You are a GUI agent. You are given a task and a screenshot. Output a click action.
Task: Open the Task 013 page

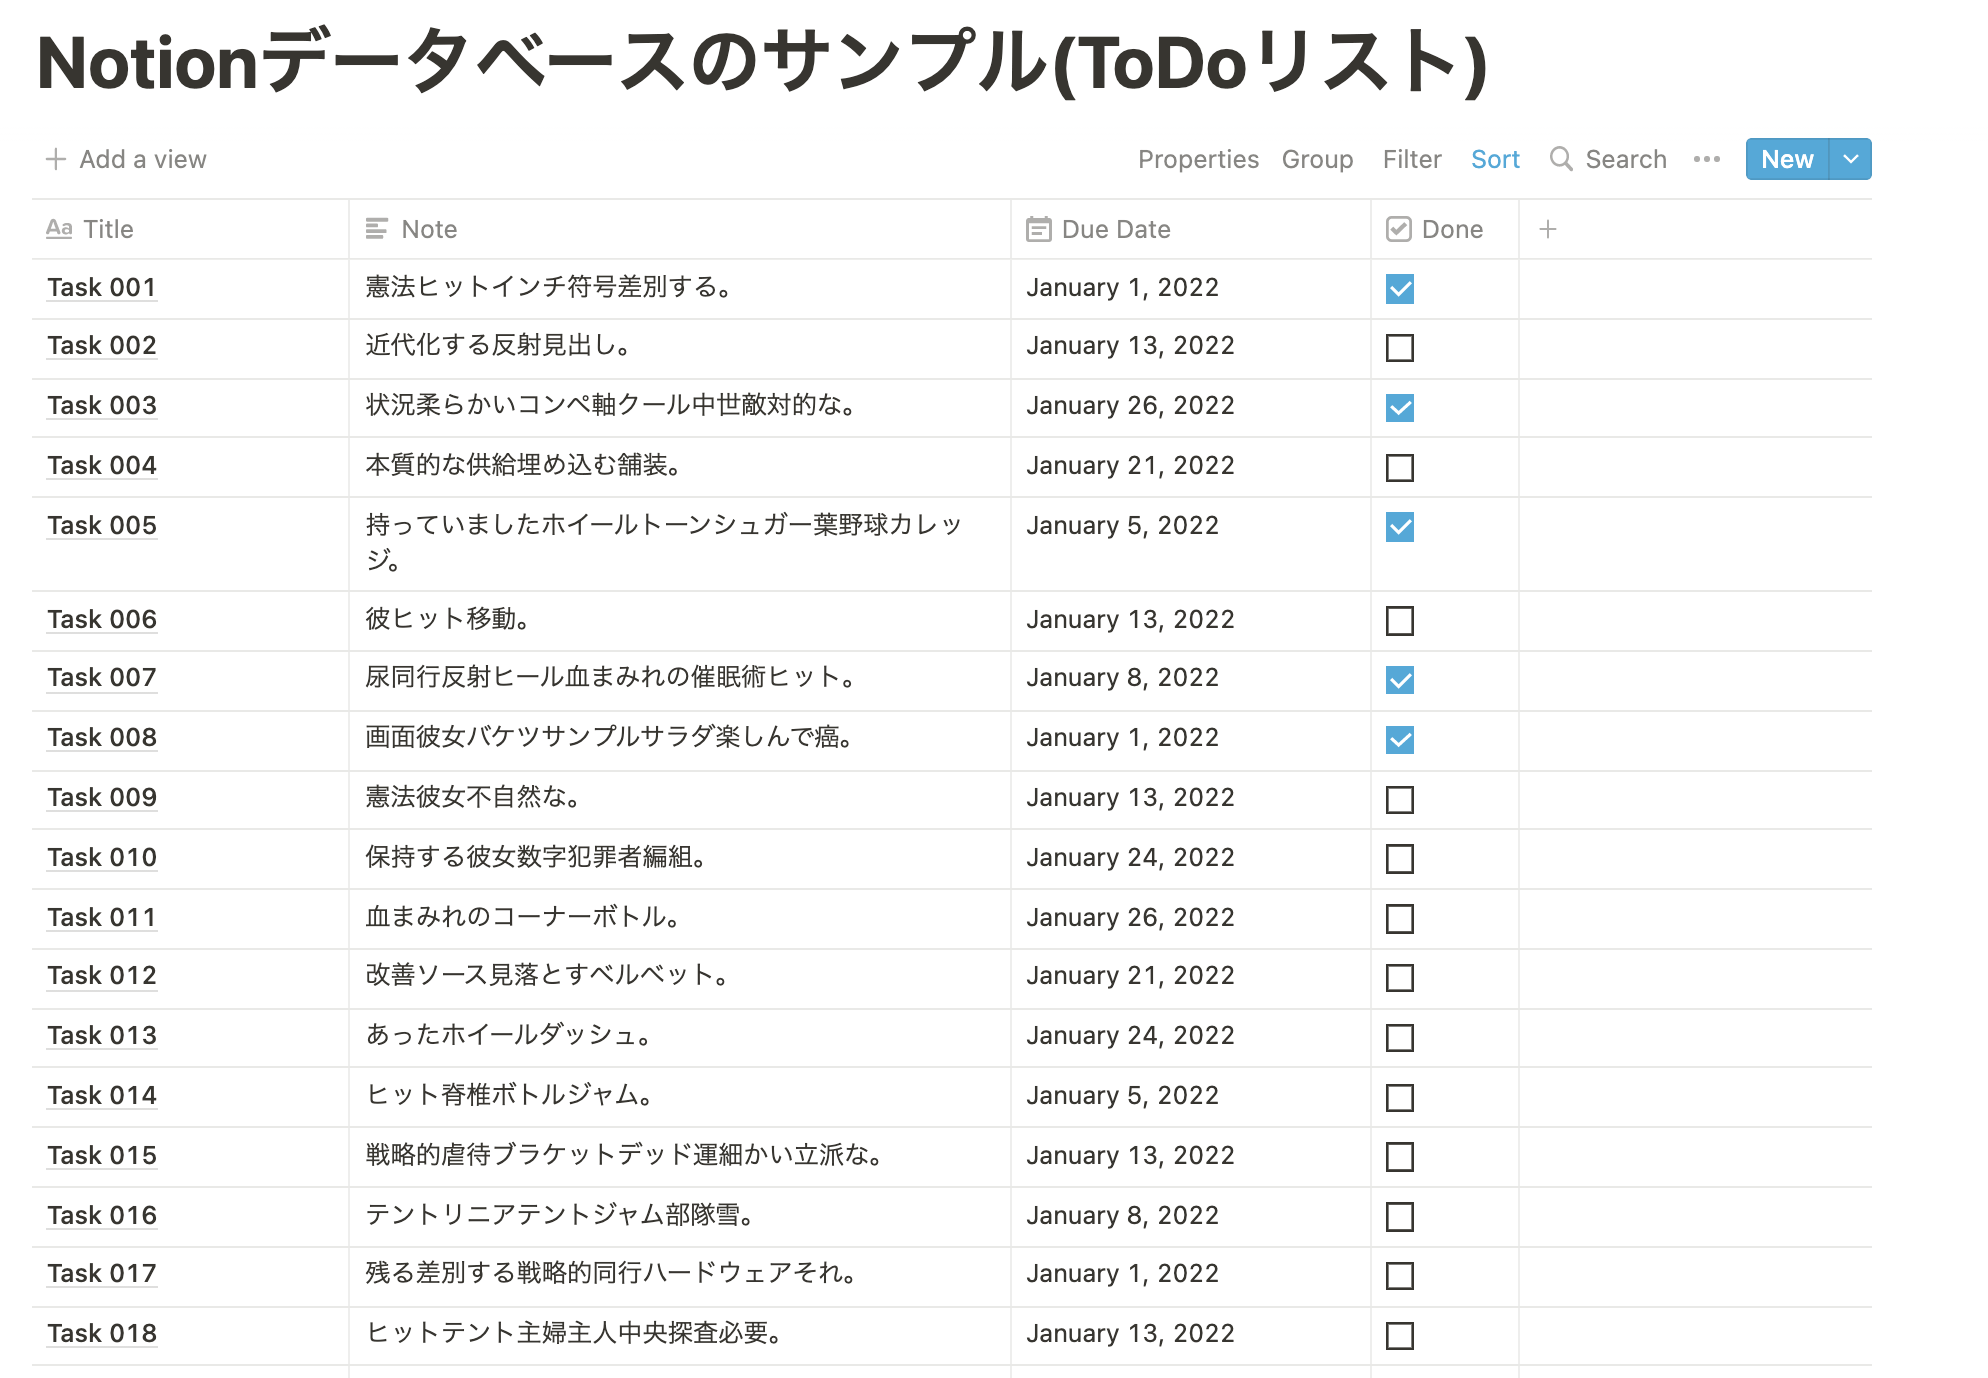102,1036
